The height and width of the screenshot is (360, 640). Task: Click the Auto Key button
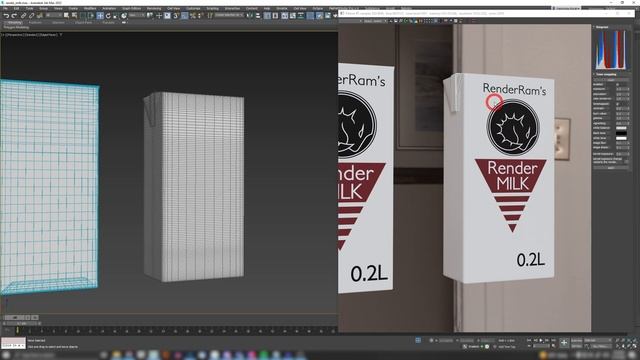click(576, 340)
